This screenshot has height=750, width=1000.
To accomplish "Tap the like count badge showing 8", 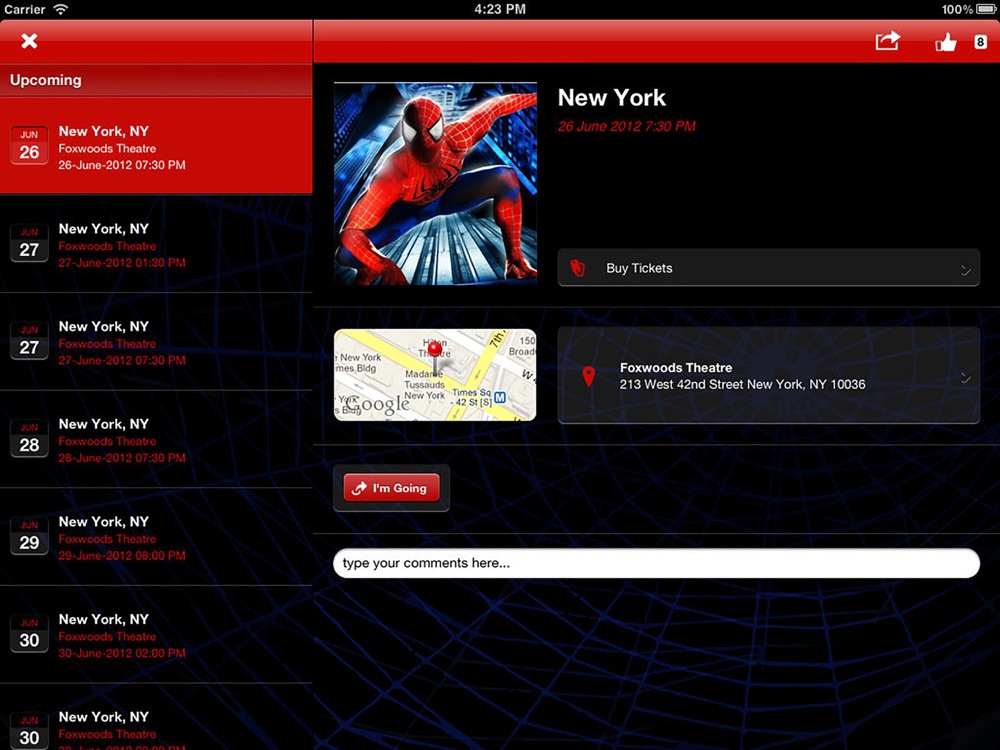I will (980, 42).
